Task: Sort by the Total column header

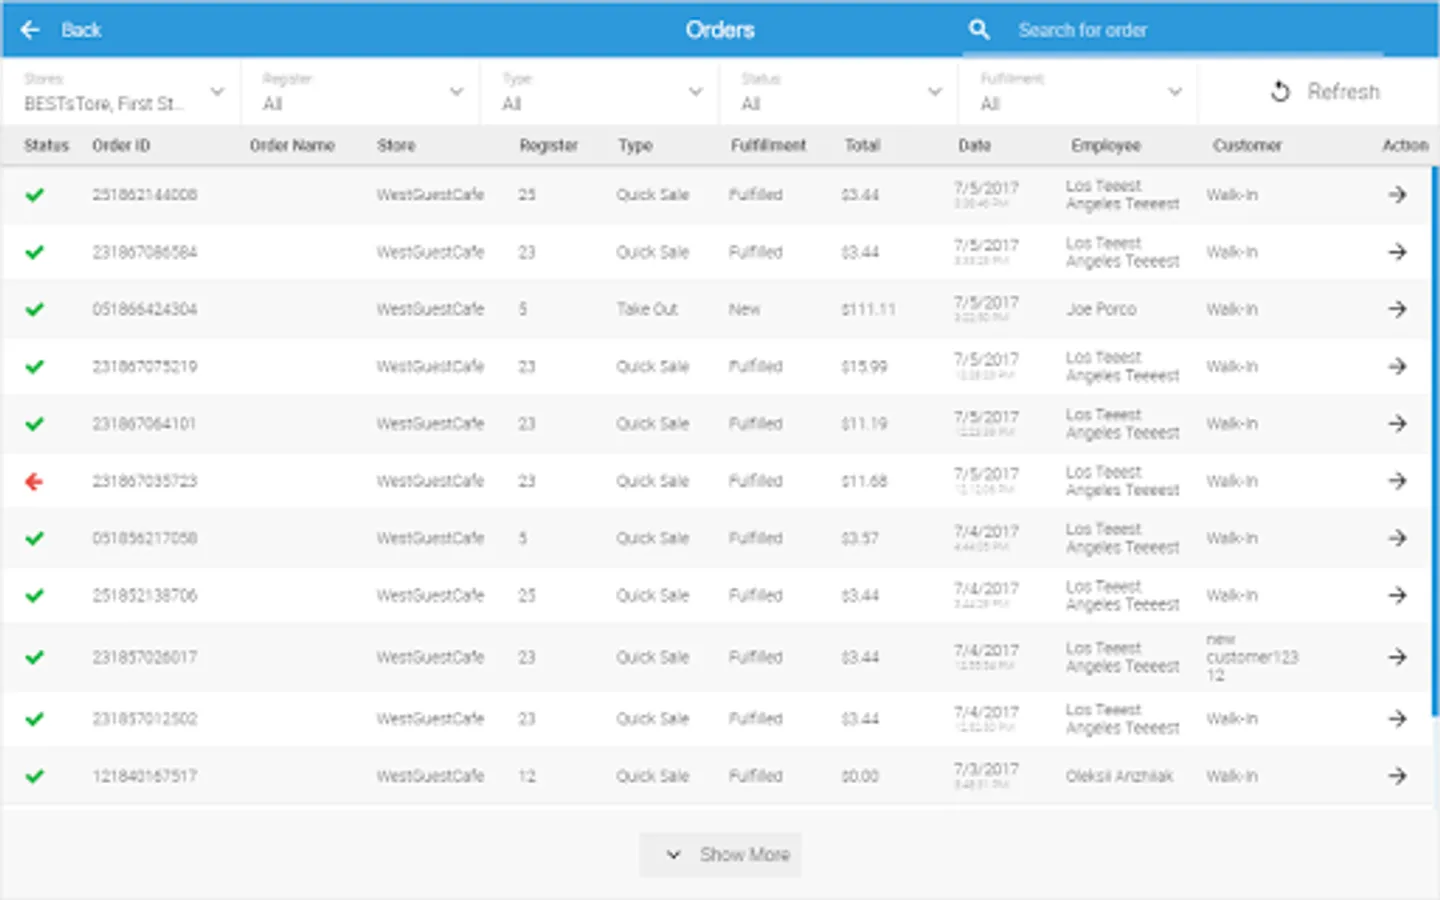Action: pyautogui.click(x=862, y=145)
